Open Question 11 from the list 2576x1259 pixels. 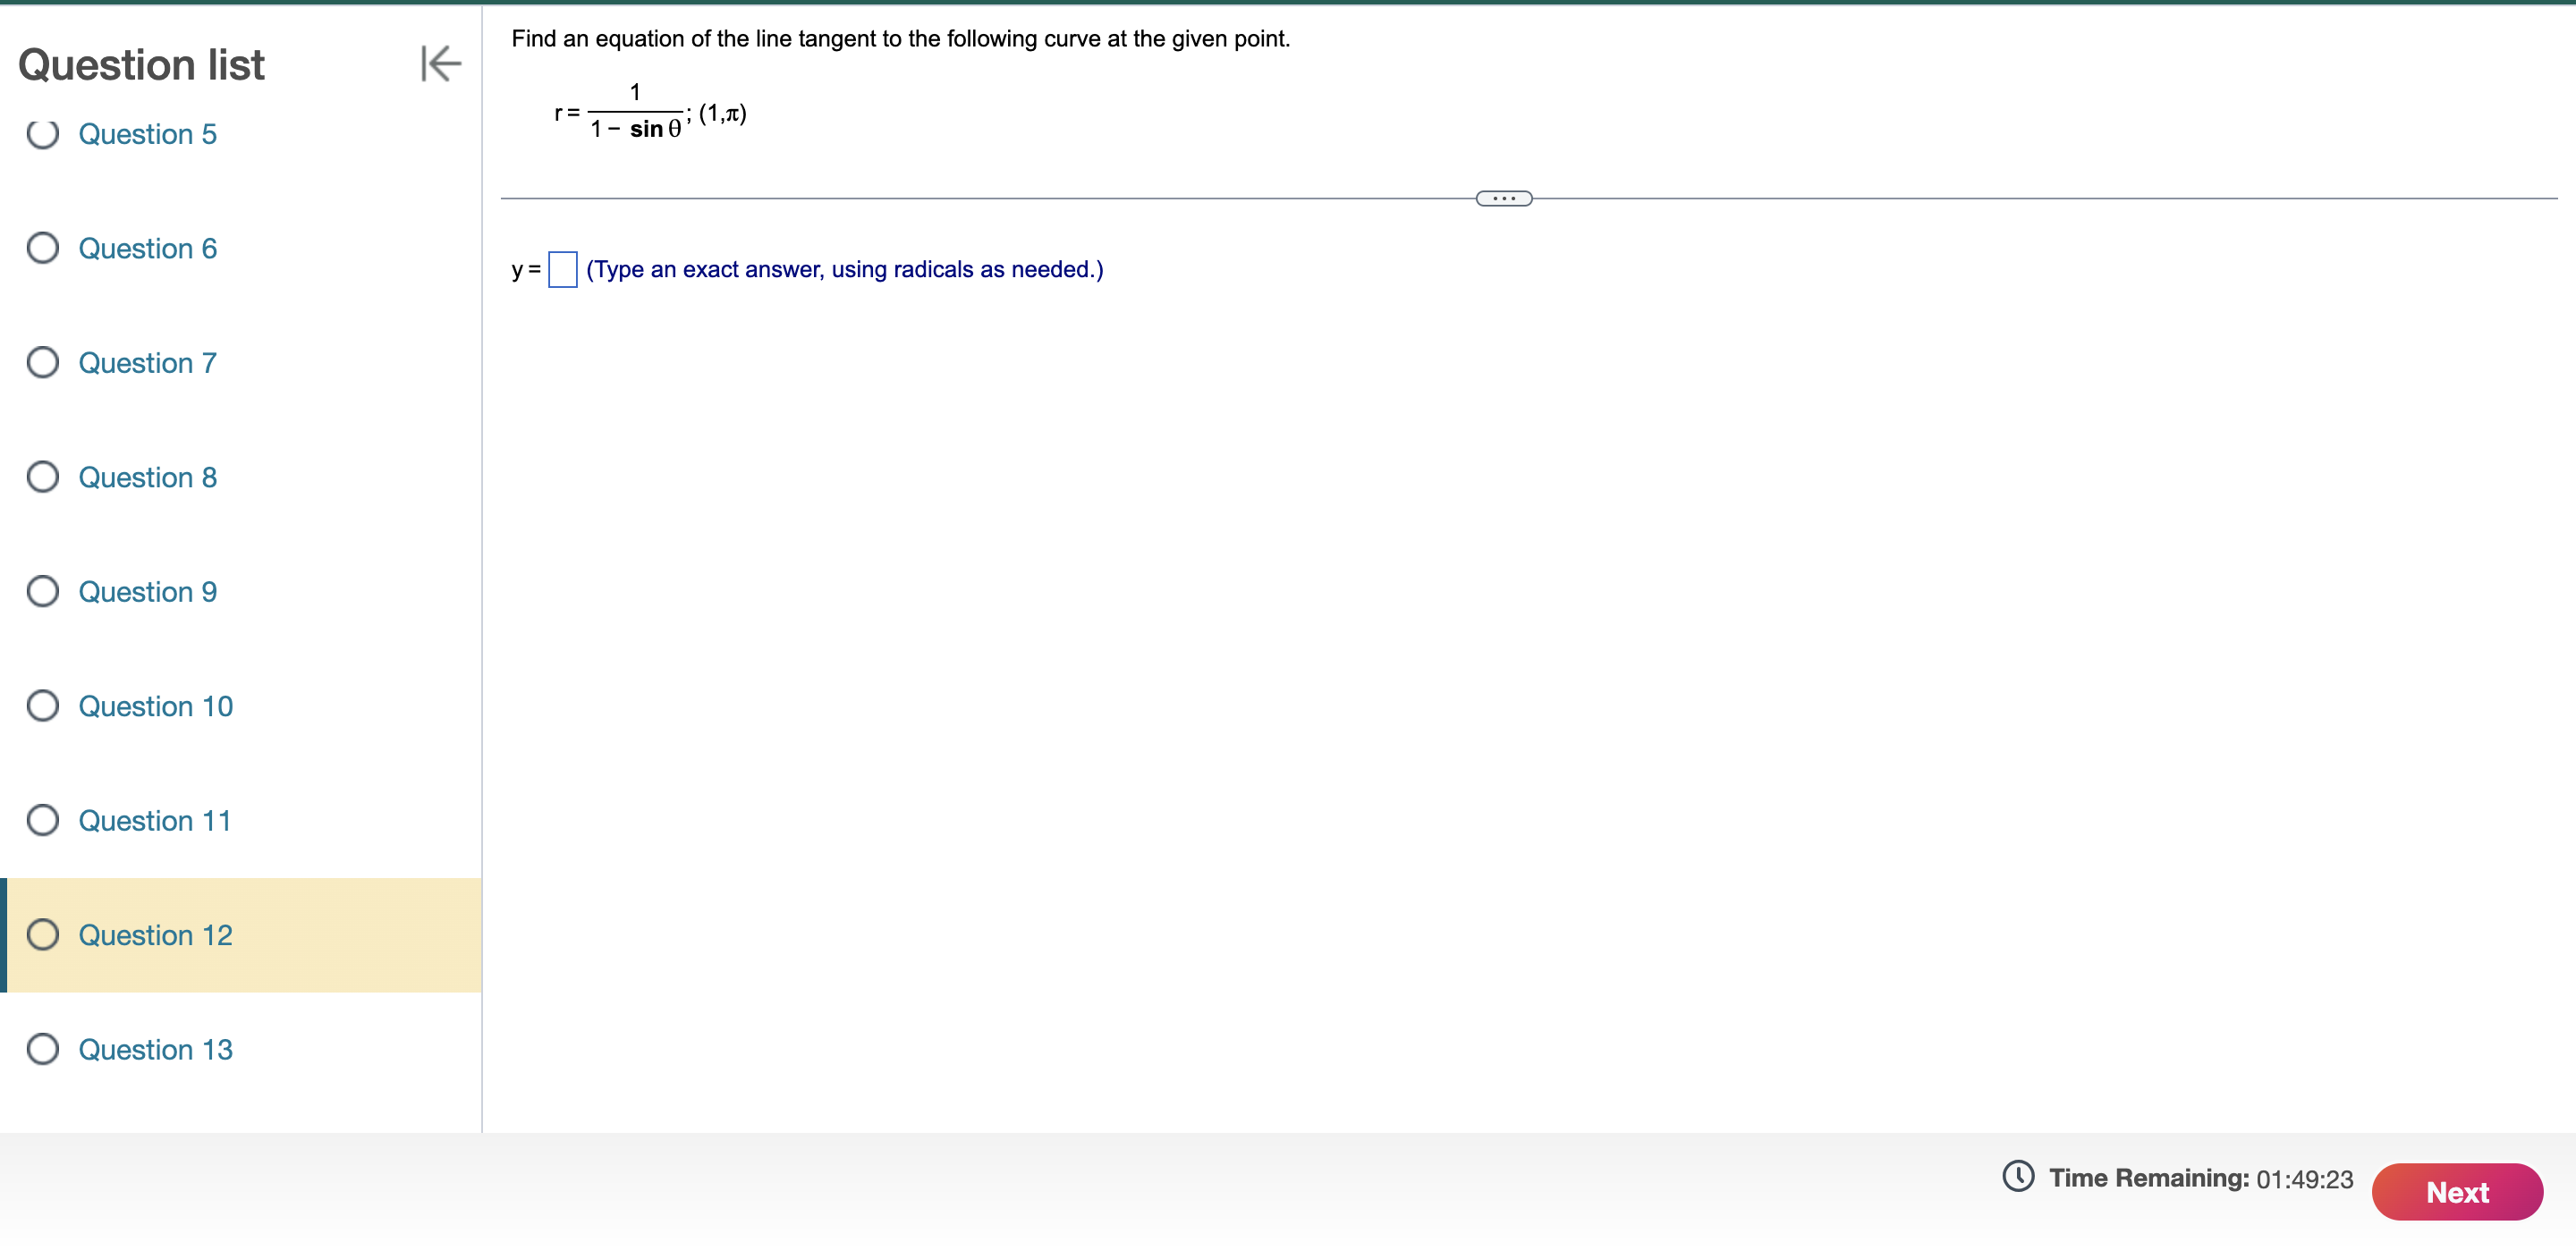pyautogui.click(x=155, y=820)
